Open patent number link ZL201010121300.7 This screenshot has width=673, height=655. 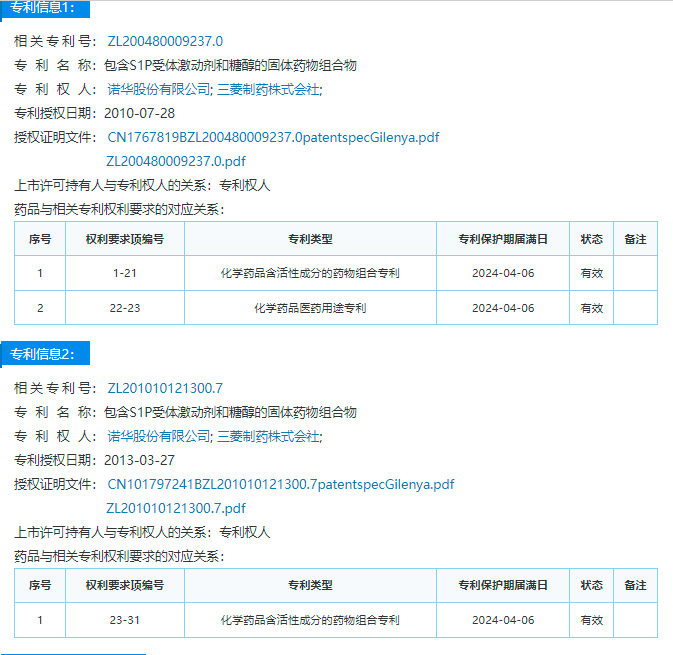(165, 388)
